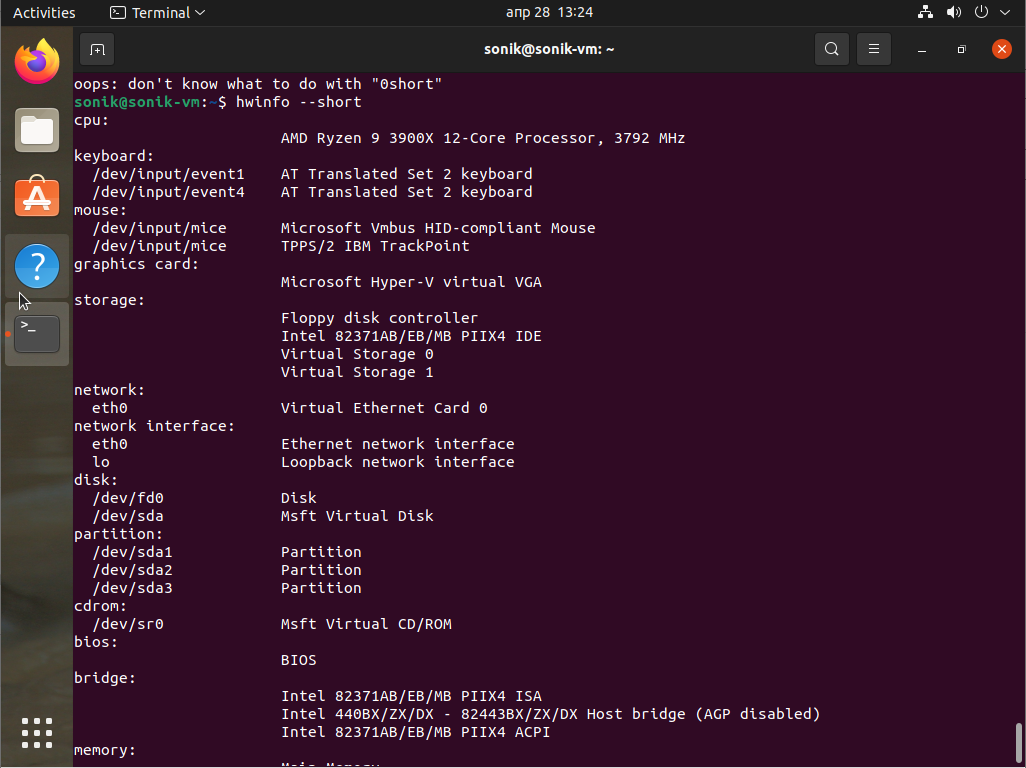Click the network status icon
Viewport: 1026px width, 768px height.
925,13
